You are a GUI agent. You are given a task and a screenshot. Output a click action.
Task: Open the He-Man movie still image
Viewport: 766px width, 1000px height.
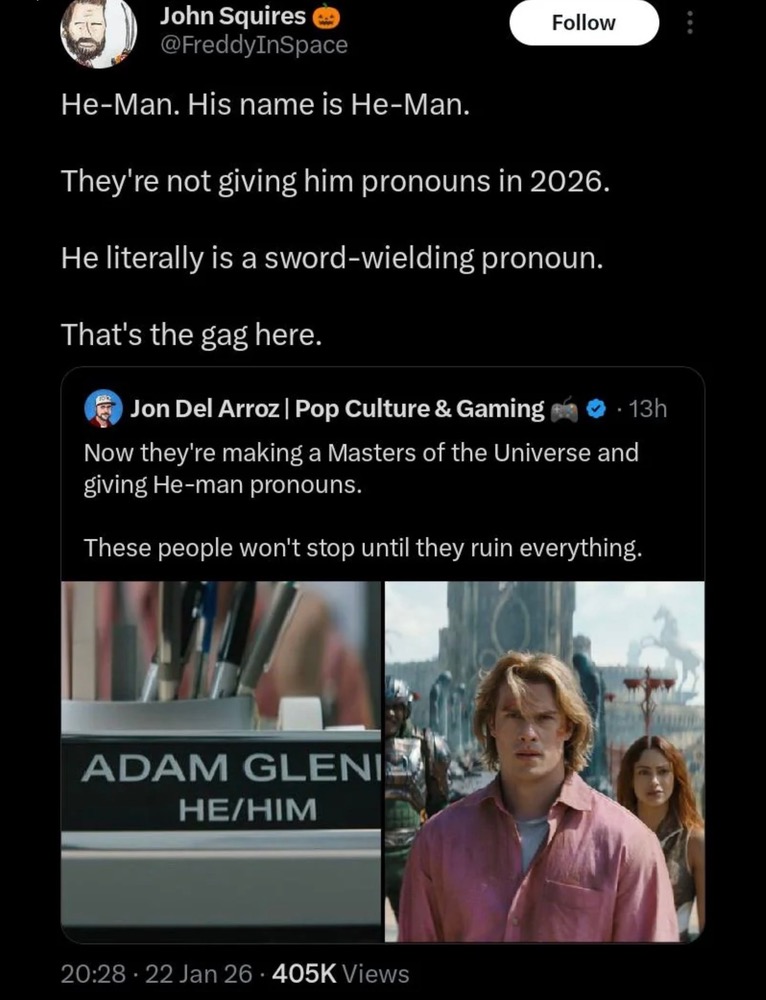[545, 761]
